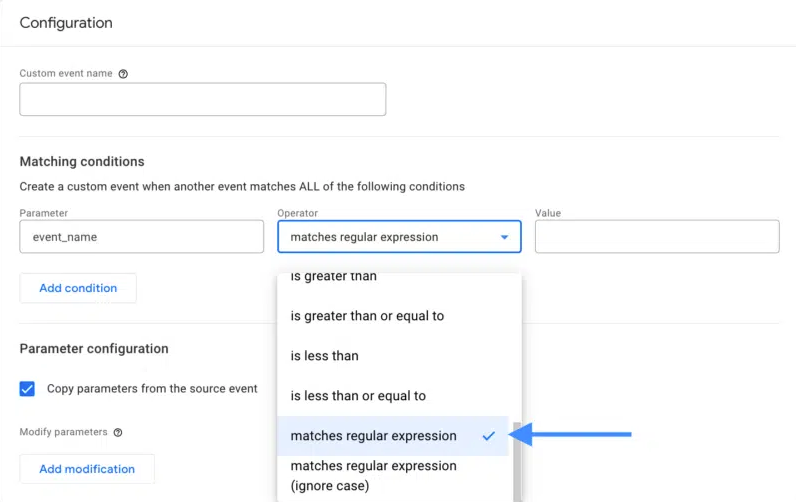
Task: Open the Operator dropdown showing 'matches regular expression'
Action: 398,237
